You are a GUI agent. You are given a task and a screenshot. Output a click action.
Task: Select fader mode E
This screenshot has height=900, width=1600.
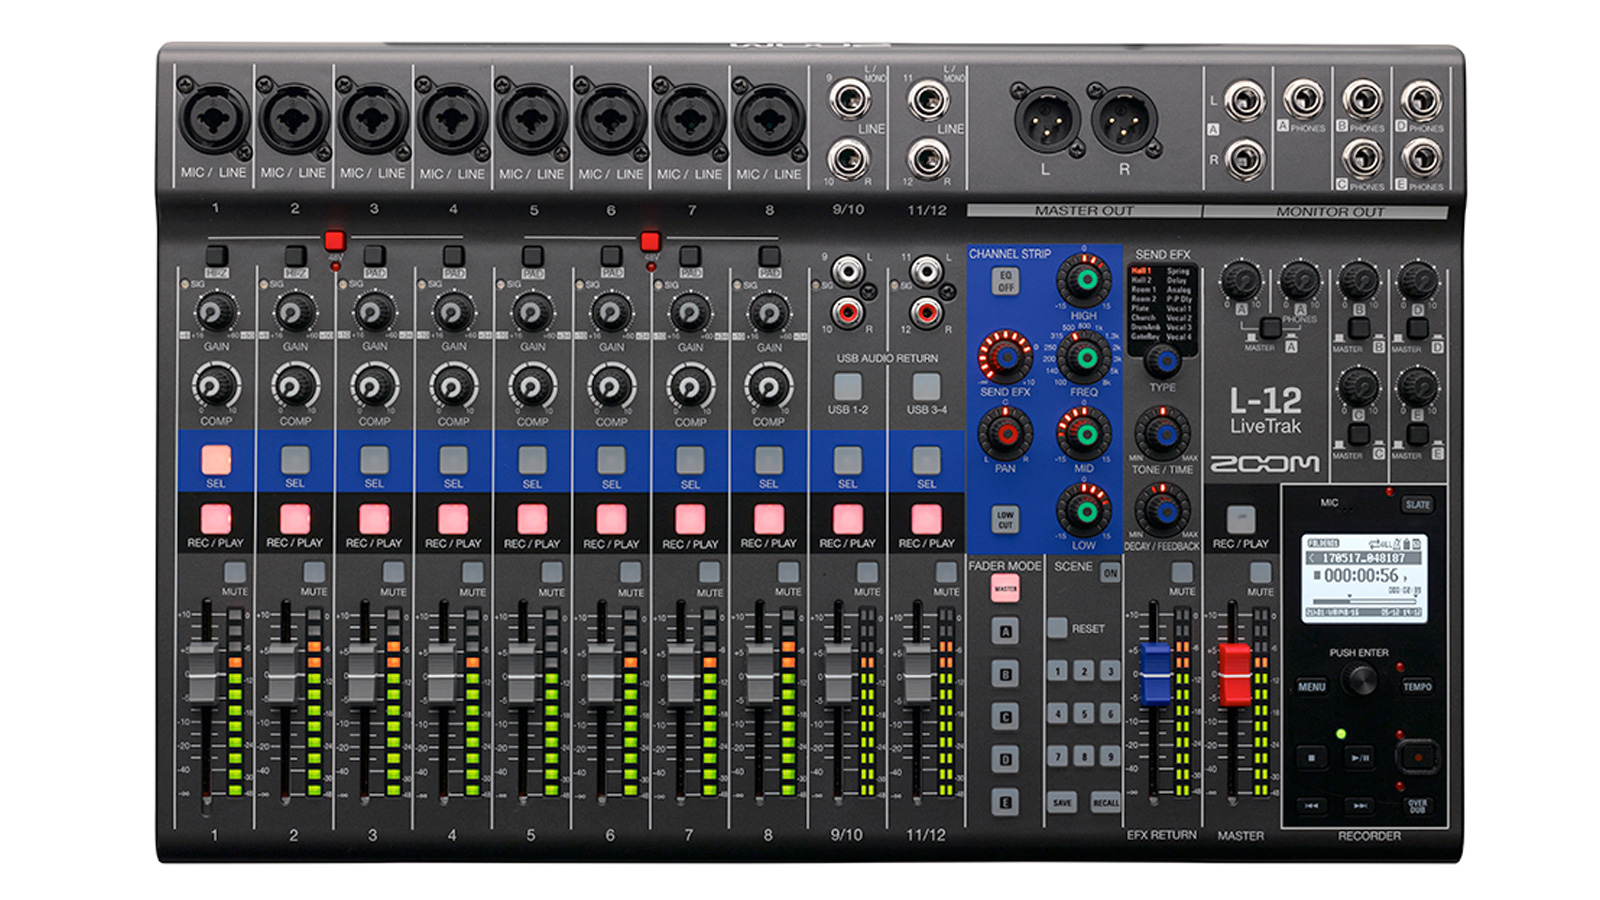tap(1006, 802)
